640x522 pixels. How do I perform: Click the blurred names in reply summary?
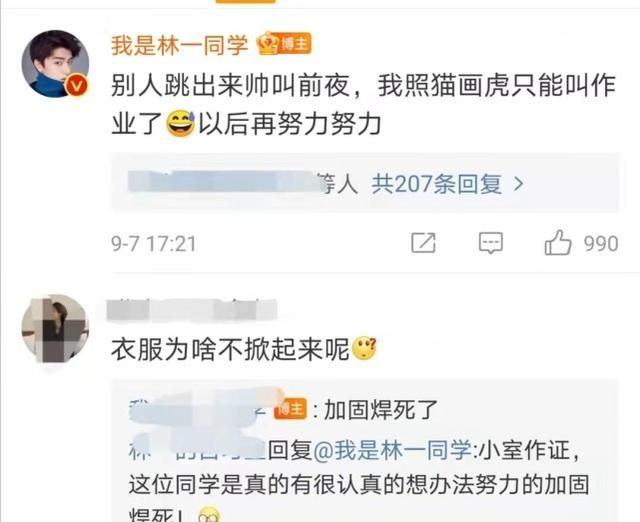224,182
